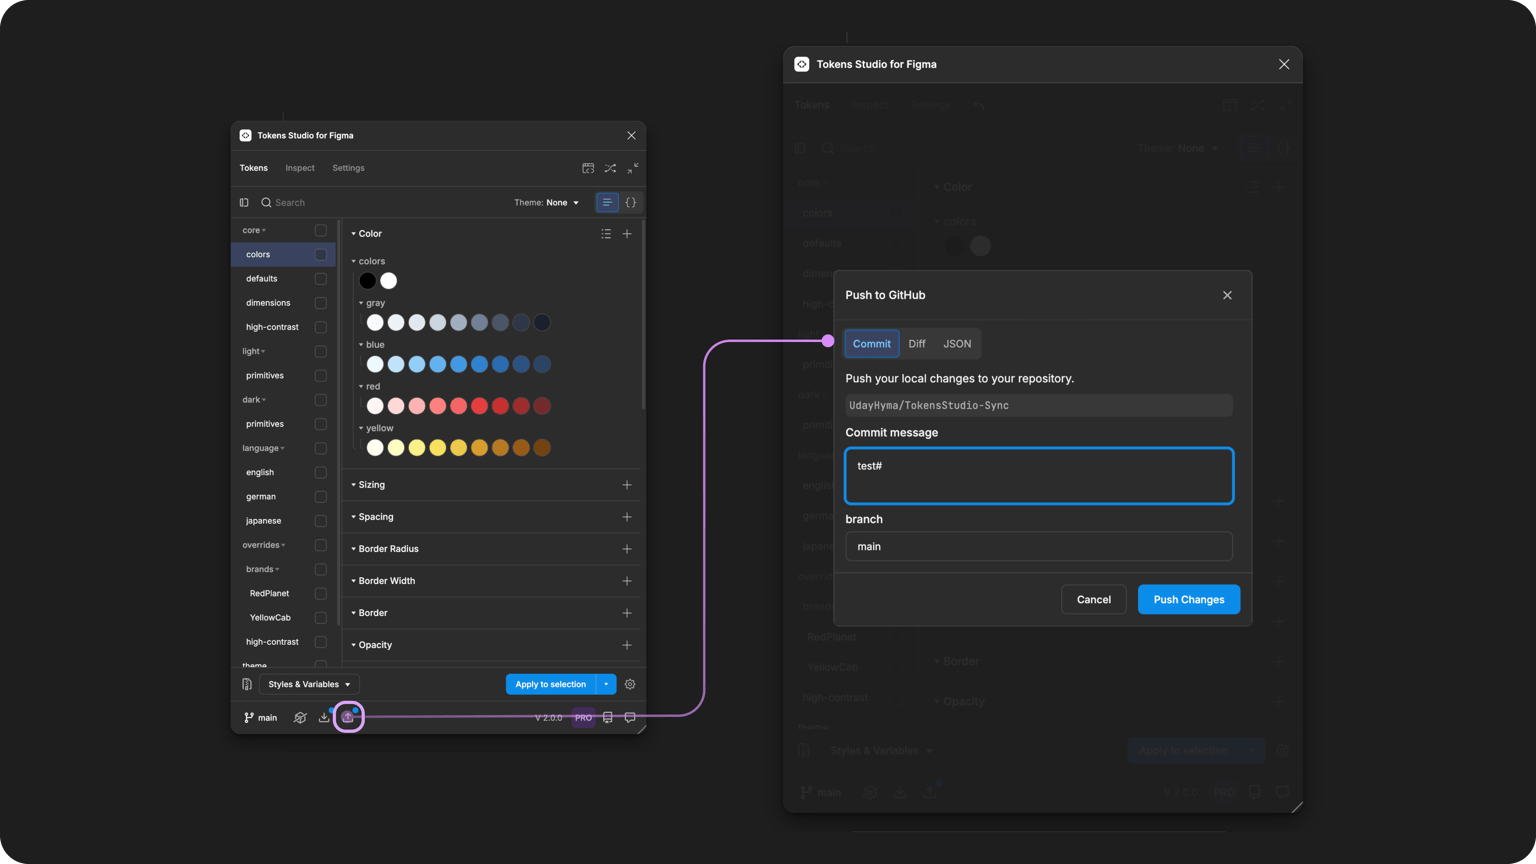Enable the german token set checkbox
The width and height of the screenshot is (1536, 864).
(320, 497)
